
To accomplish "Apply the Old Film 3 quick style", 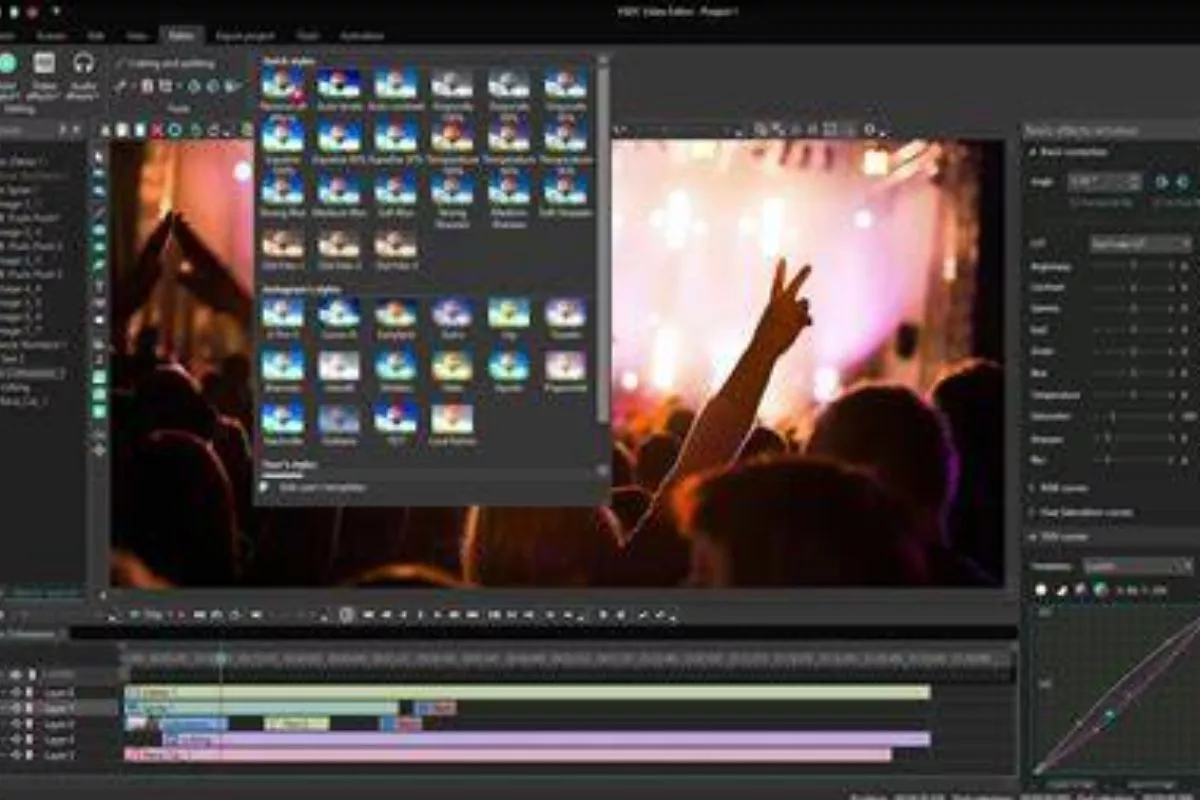I will pos(396,249).
